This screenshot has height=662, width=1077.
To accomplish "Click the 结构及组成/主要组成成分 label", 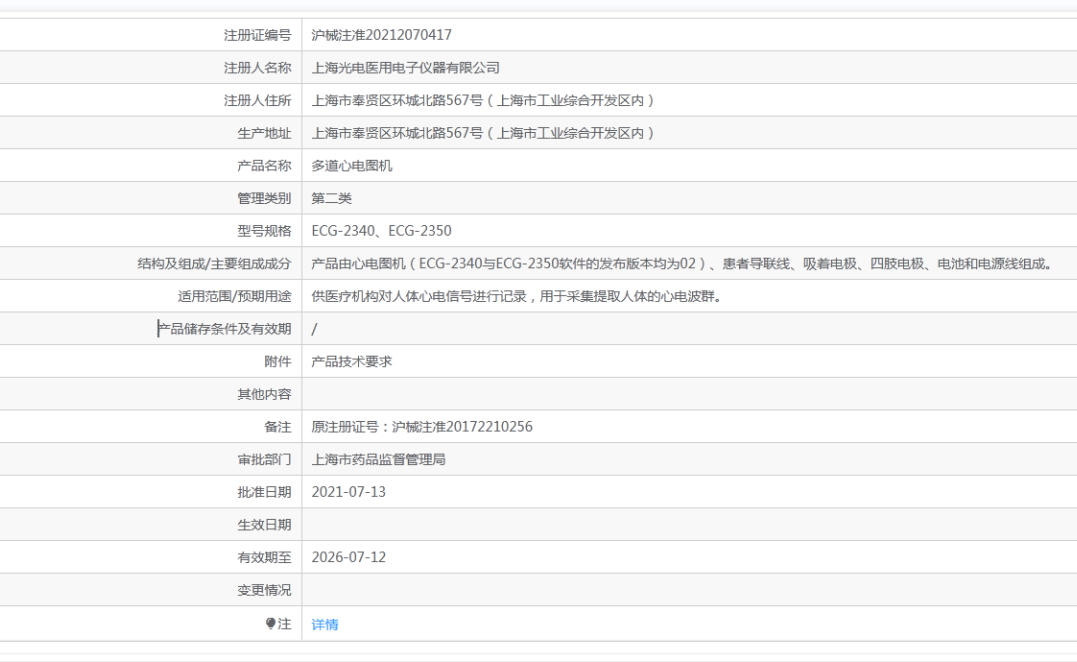I will point(214,264).
